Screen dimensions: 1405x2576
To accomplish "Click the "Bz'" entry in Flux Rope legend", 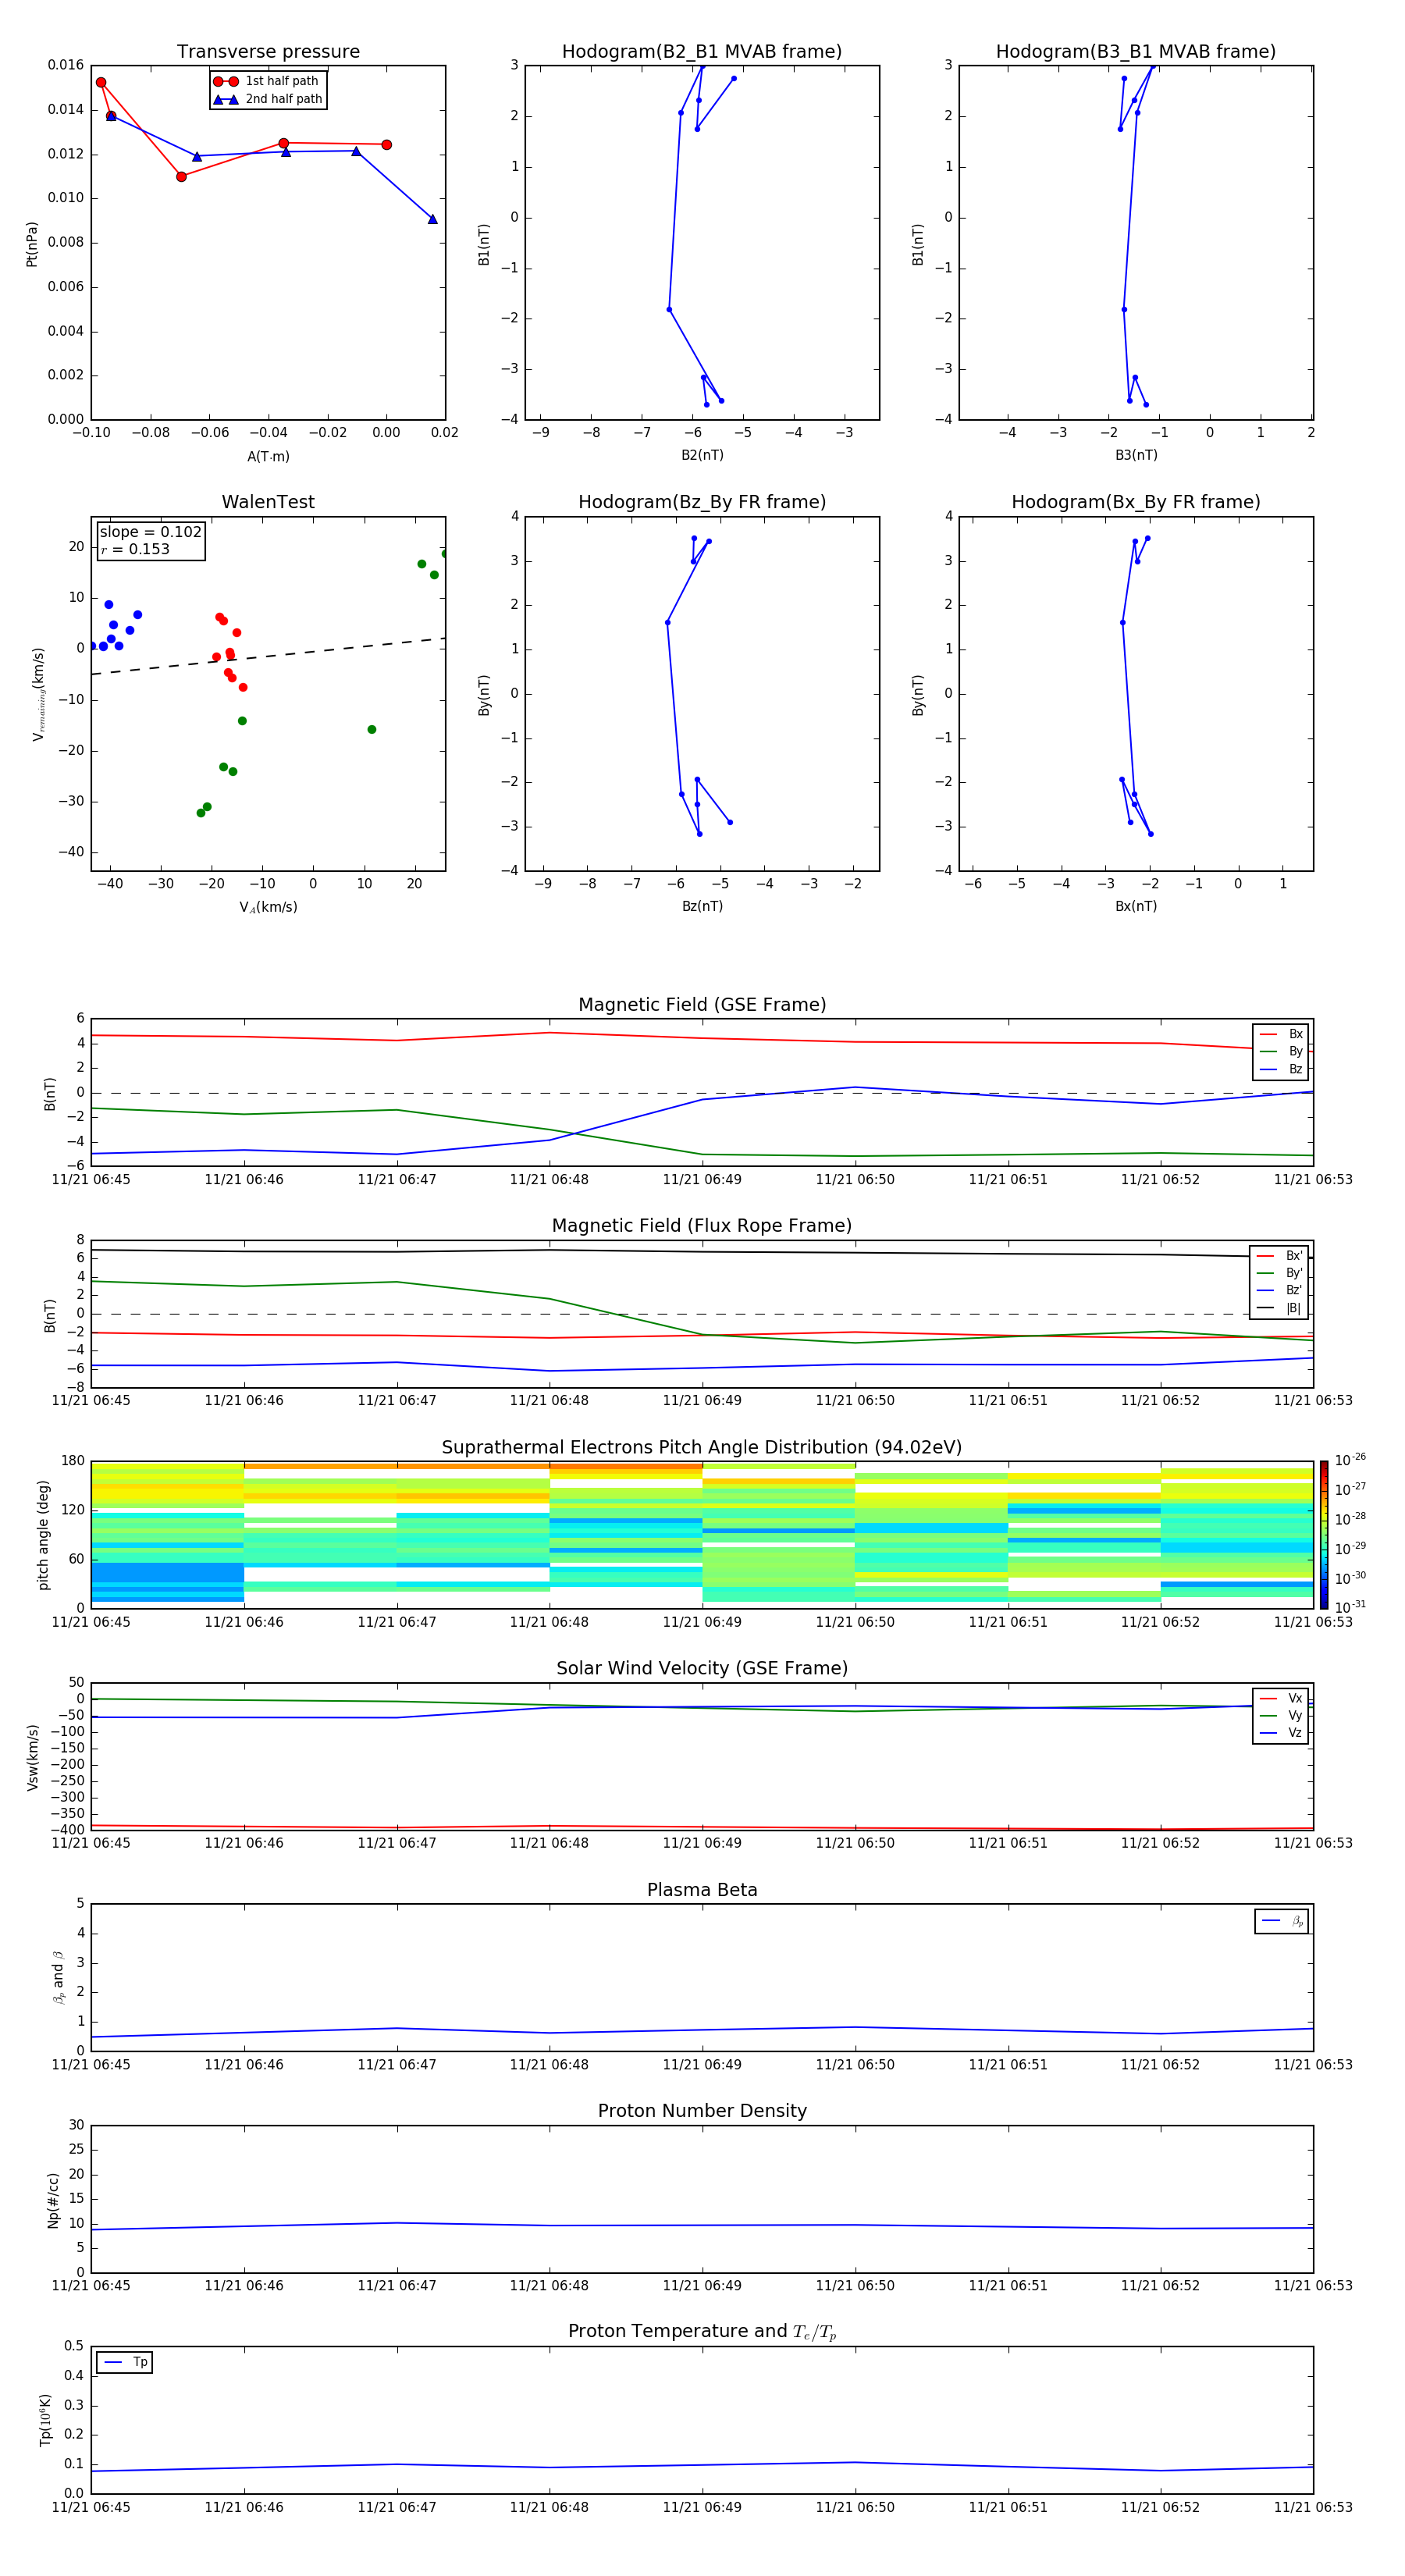I will point(1279,1291).
